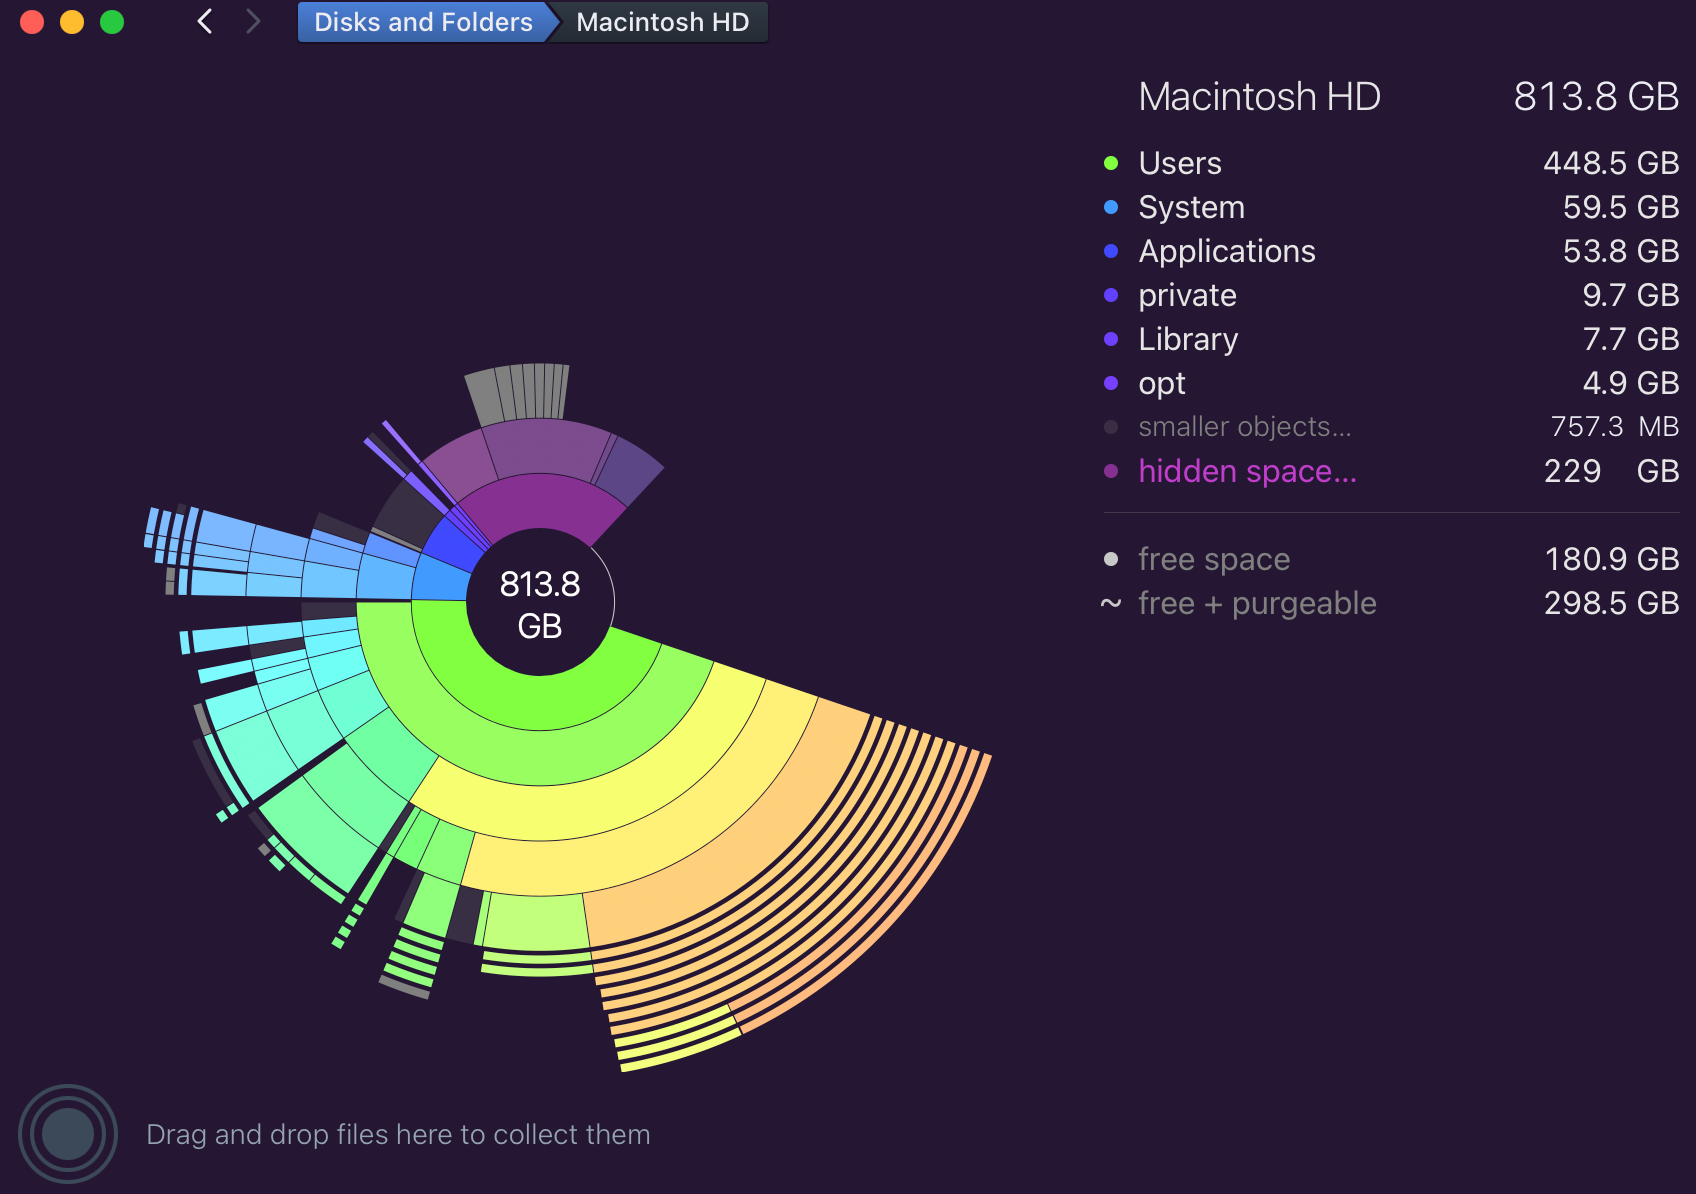Click the purple dot beside Library
The image size is (1696, 1194).
(1111, 339)
